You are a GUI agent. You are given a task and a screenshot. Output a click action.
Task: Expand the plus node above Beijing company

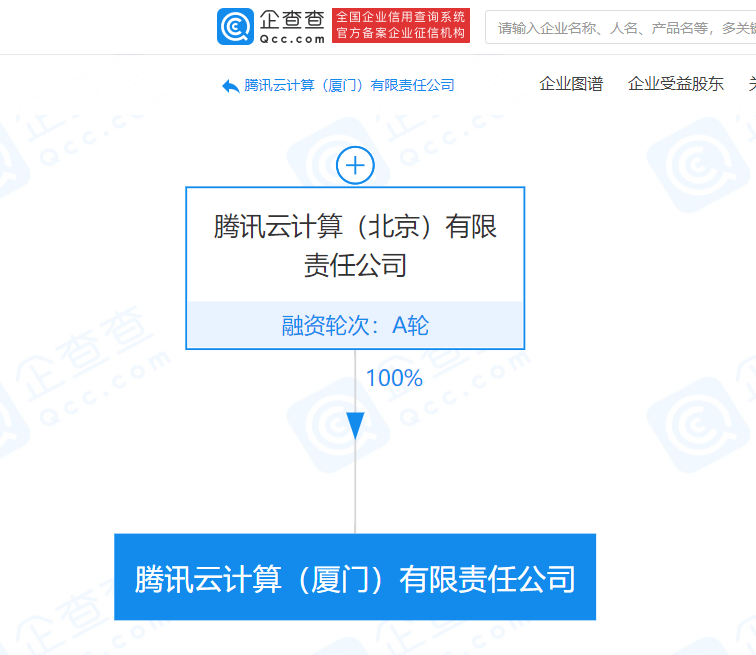point(355,165)
